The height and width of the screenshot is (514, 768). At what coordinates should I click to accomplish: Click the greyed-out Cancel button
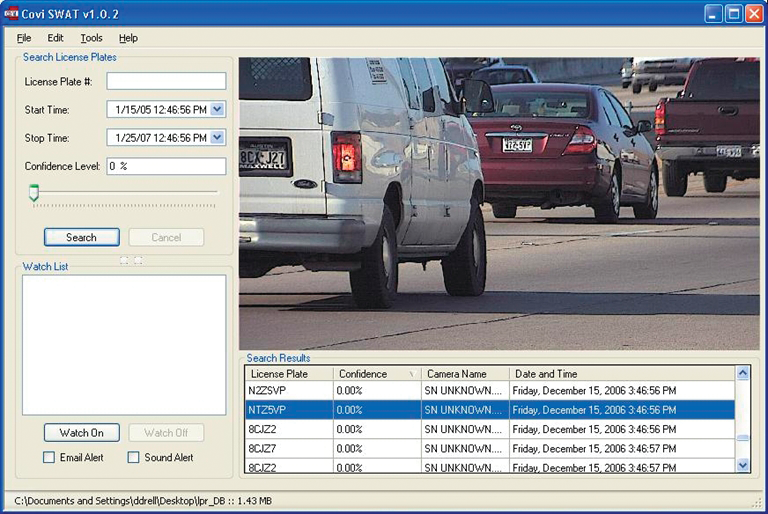point(166,237)
